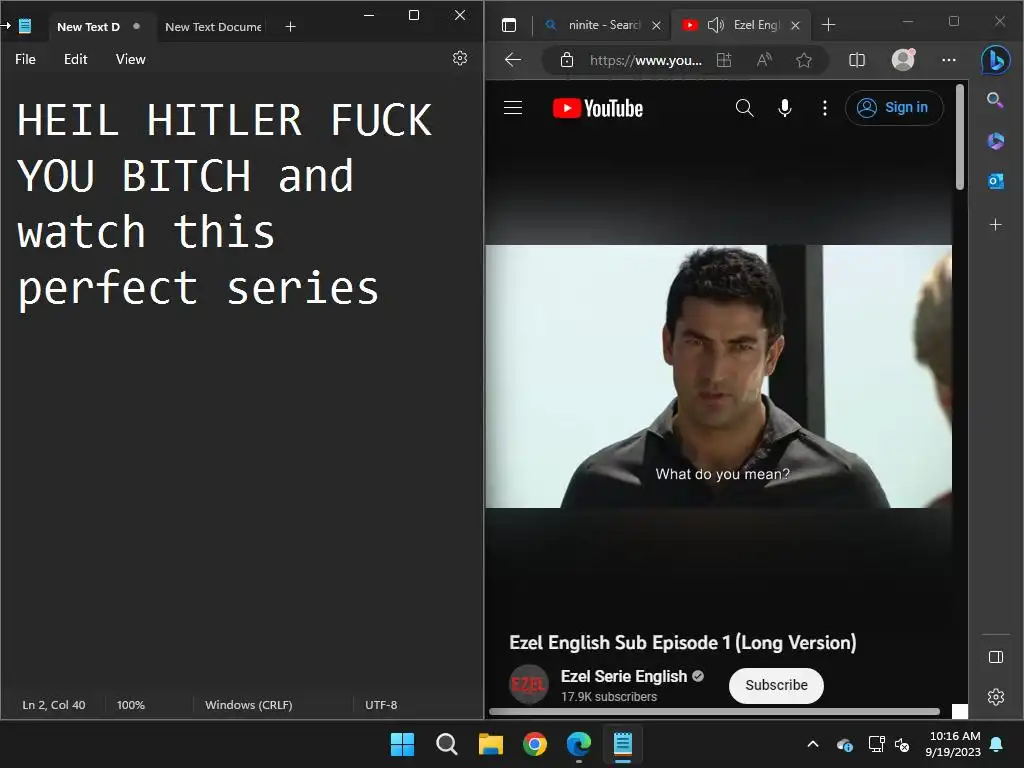This screenshot has width=1024, height=768.
Task: Open Edge Settings and more menu
Action: pyautogui.click(x=949, y=60)
